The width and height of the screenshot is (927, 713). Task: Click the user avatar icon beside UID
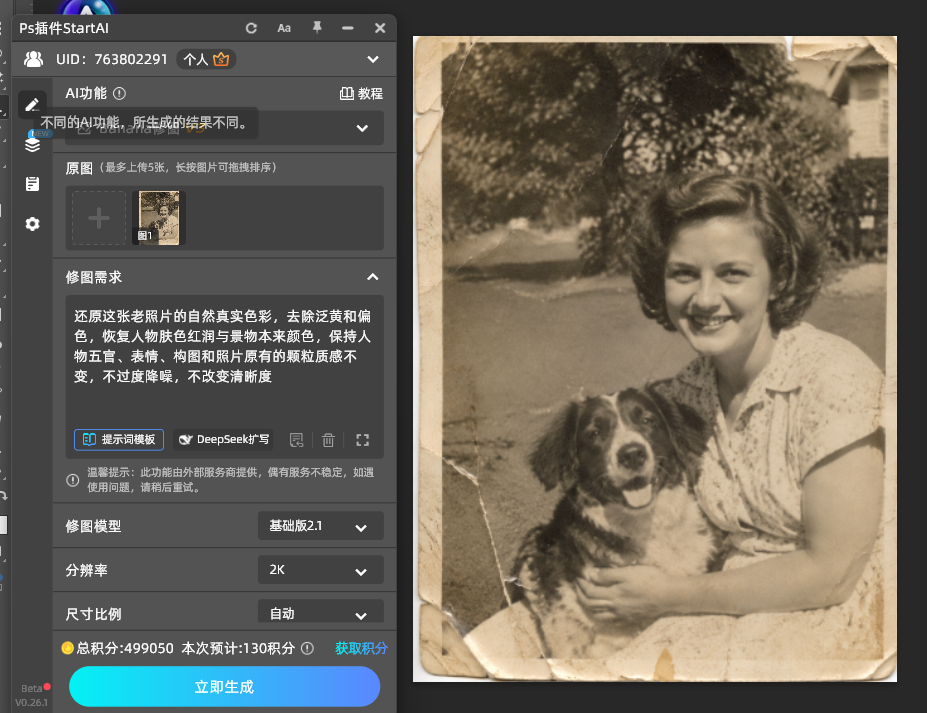pos(34,59)
